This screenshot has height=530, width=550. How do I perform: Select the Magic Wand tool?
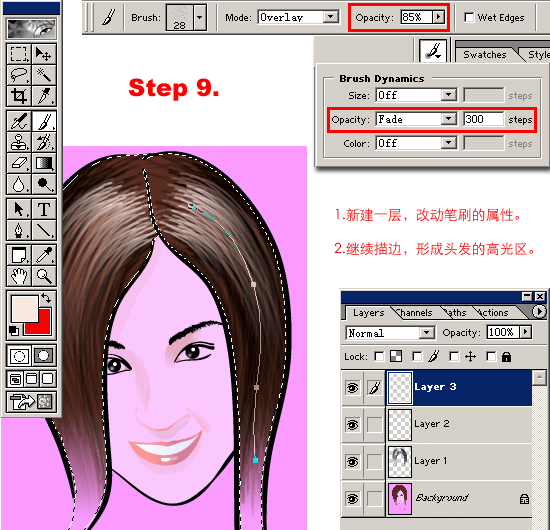coord(44,75)
